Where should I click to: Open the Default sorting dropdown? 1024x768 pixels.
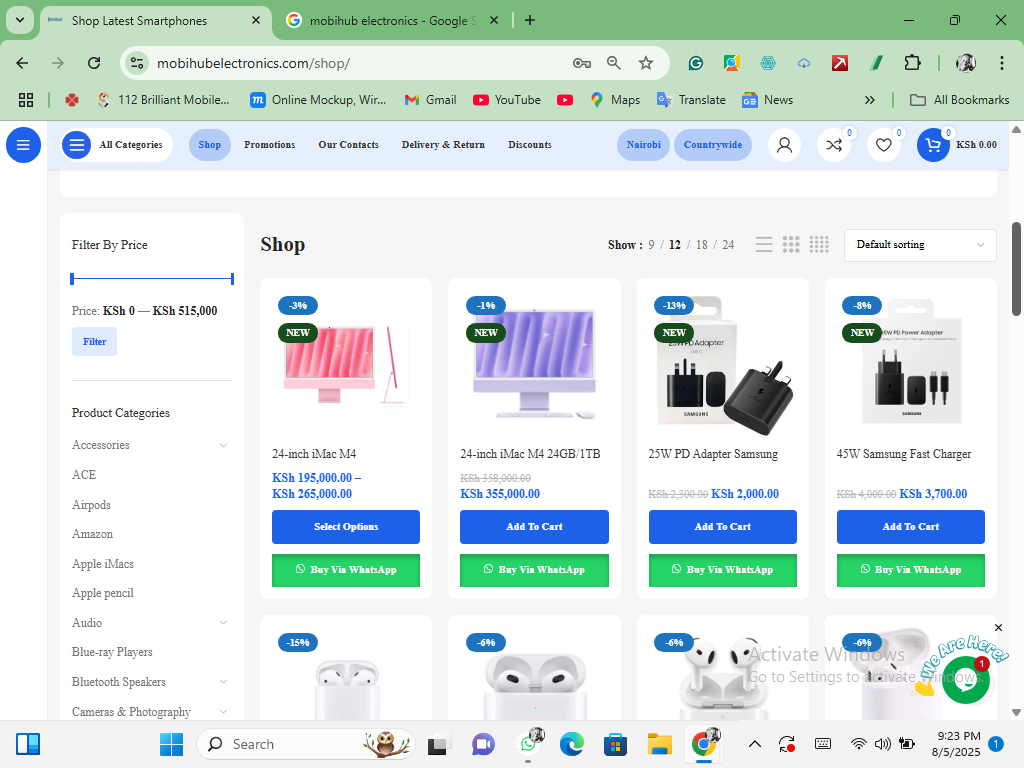point(920,245)
